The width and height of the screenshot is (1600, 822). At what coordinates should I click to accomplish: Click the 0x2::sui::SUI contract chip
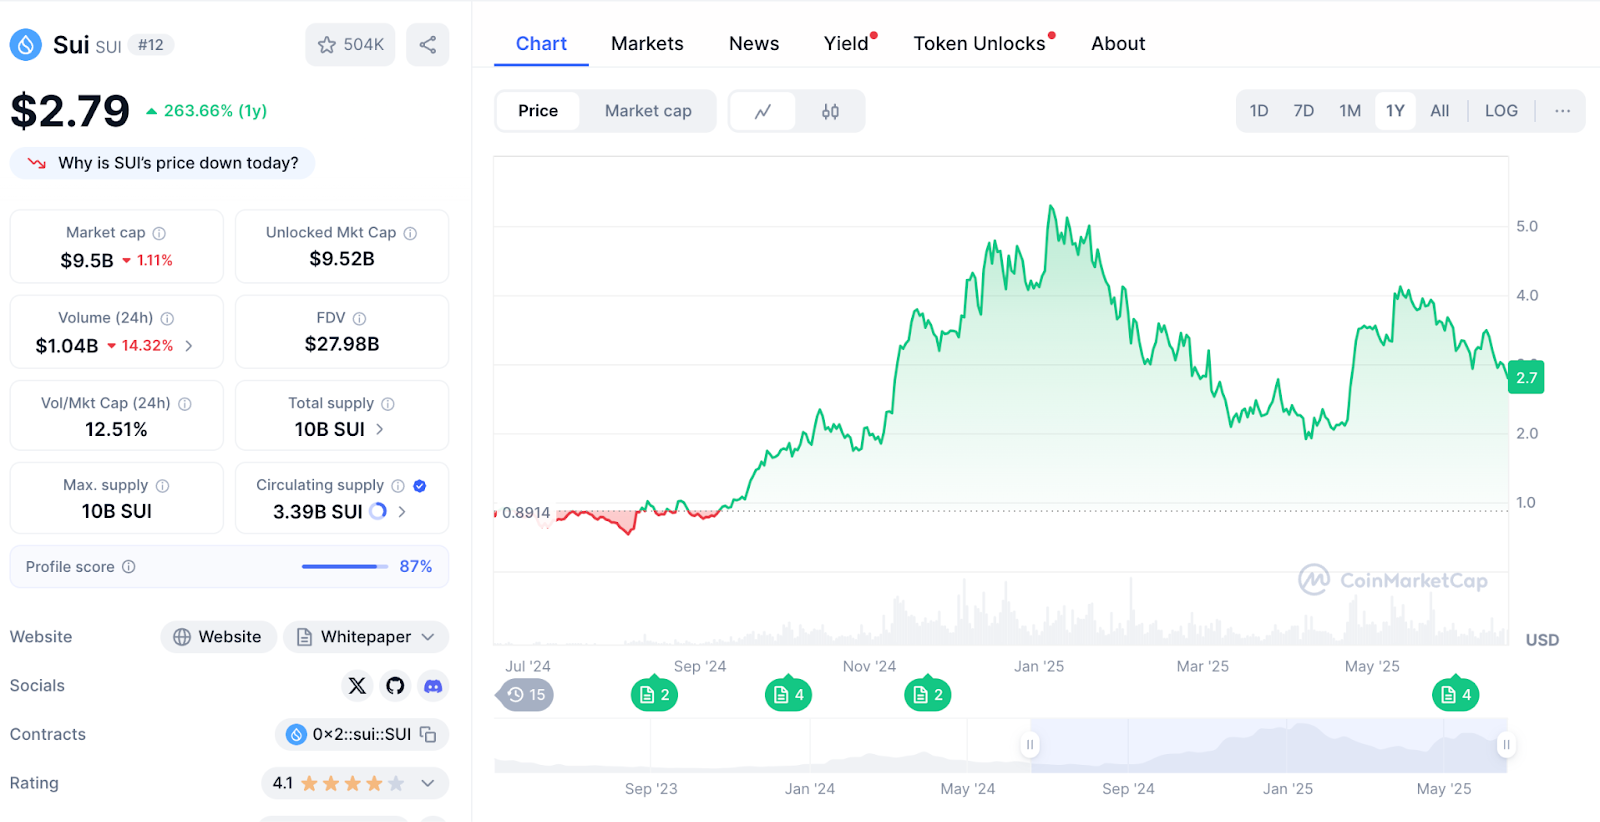(361, 735)
